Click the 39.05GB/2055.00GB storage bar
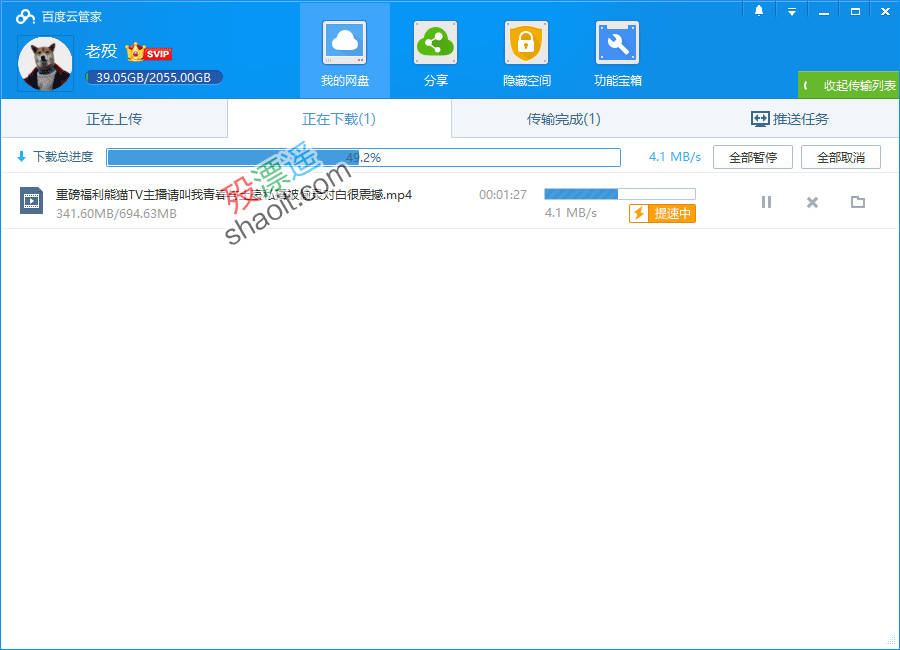Viewport: 900px width, 650px height. coord(154,77)
